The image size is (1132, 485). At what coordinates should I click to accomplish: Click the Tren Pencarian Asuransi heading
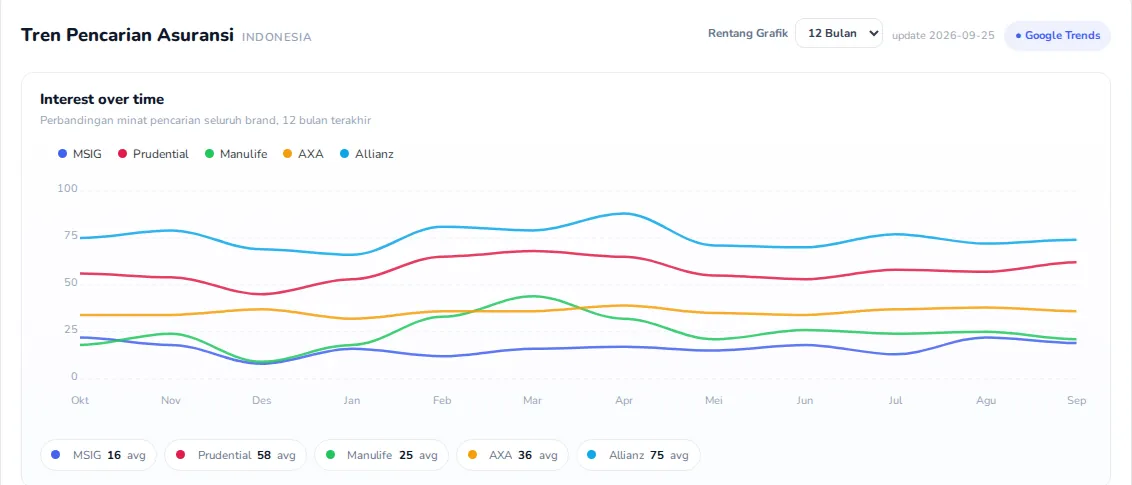point(127,35)
